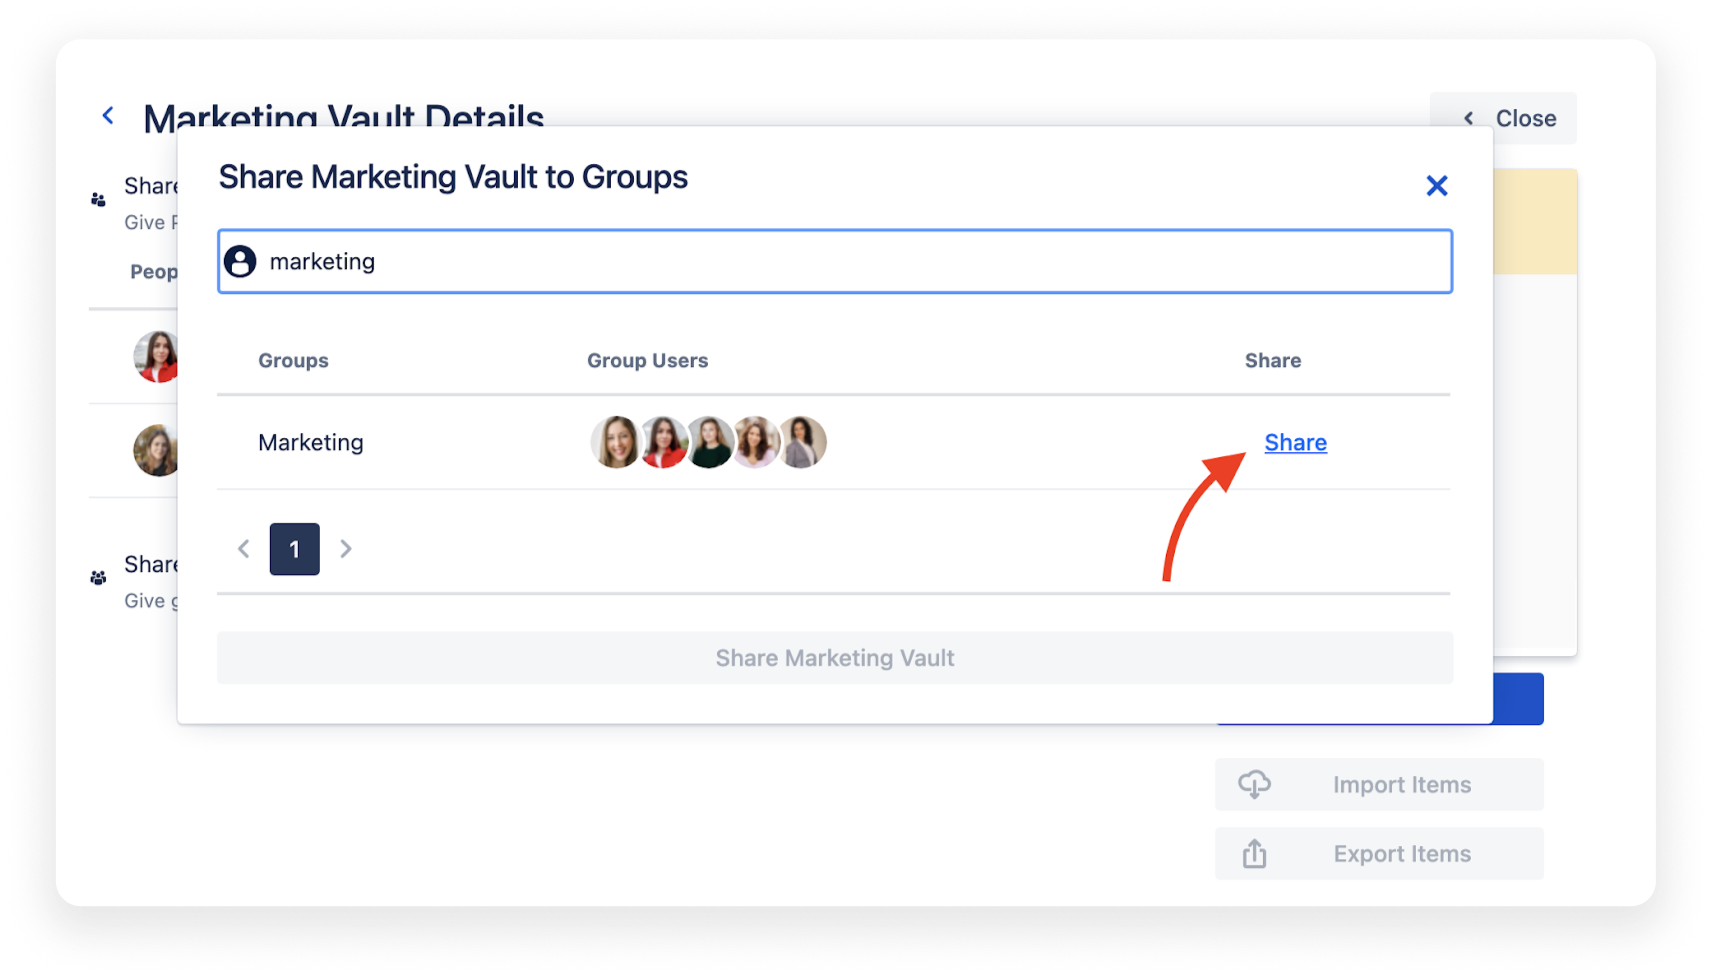The width and height of the screenshot is (1711, 978).
Task: Click the person icon in the search field
Action: coord(241,261)
